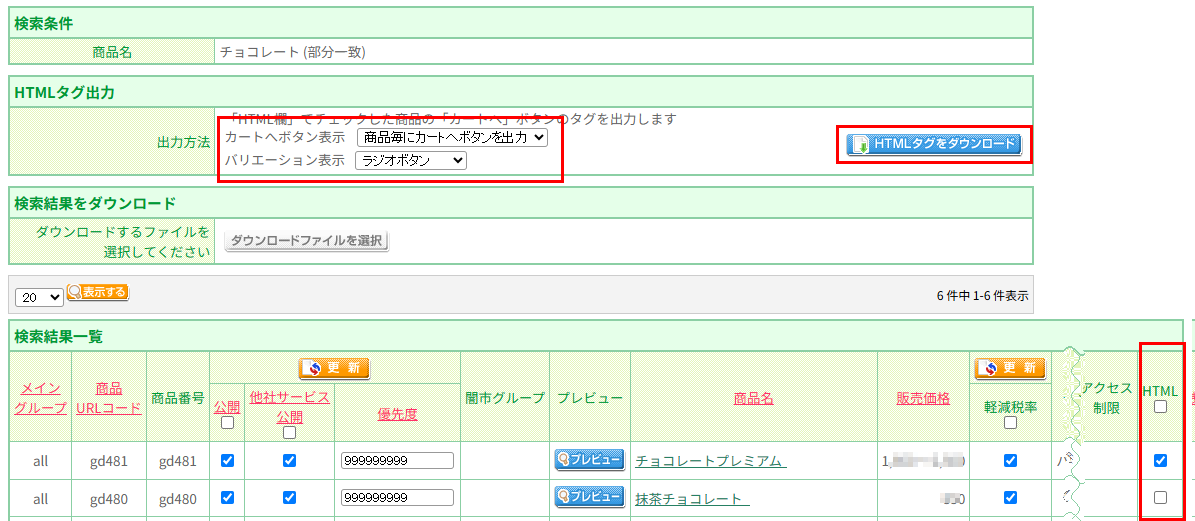Click the 優先度 field in gd480 row

[397, 497]
